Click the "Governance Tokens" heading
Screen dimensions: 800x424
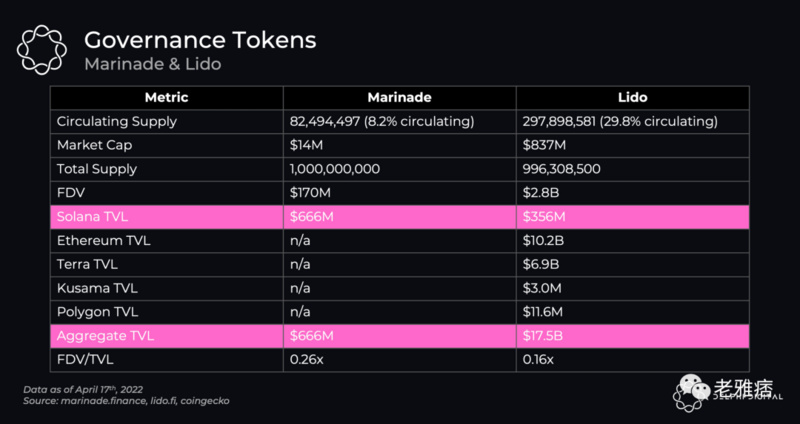(x=199, y=40)
